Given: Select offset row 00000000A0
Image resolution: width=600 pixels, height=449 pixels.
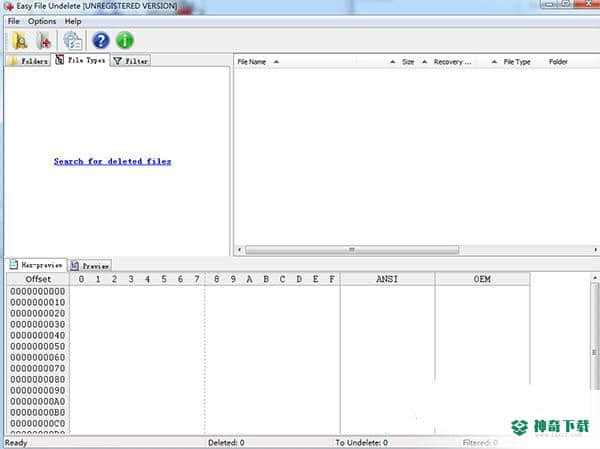Looking at the screenshot, I should [38, 402].
